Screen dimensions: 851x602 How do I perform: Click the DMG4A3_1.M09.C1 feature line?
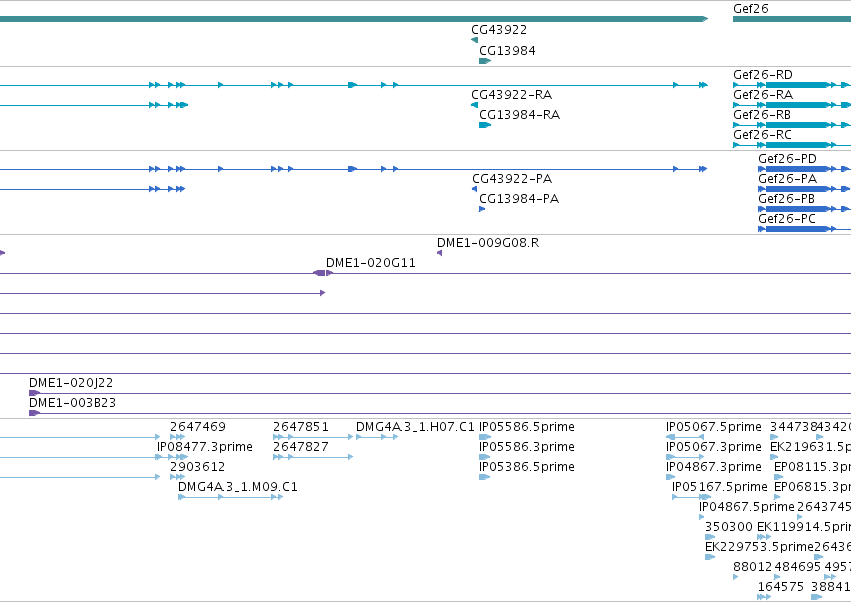(231, 497)
